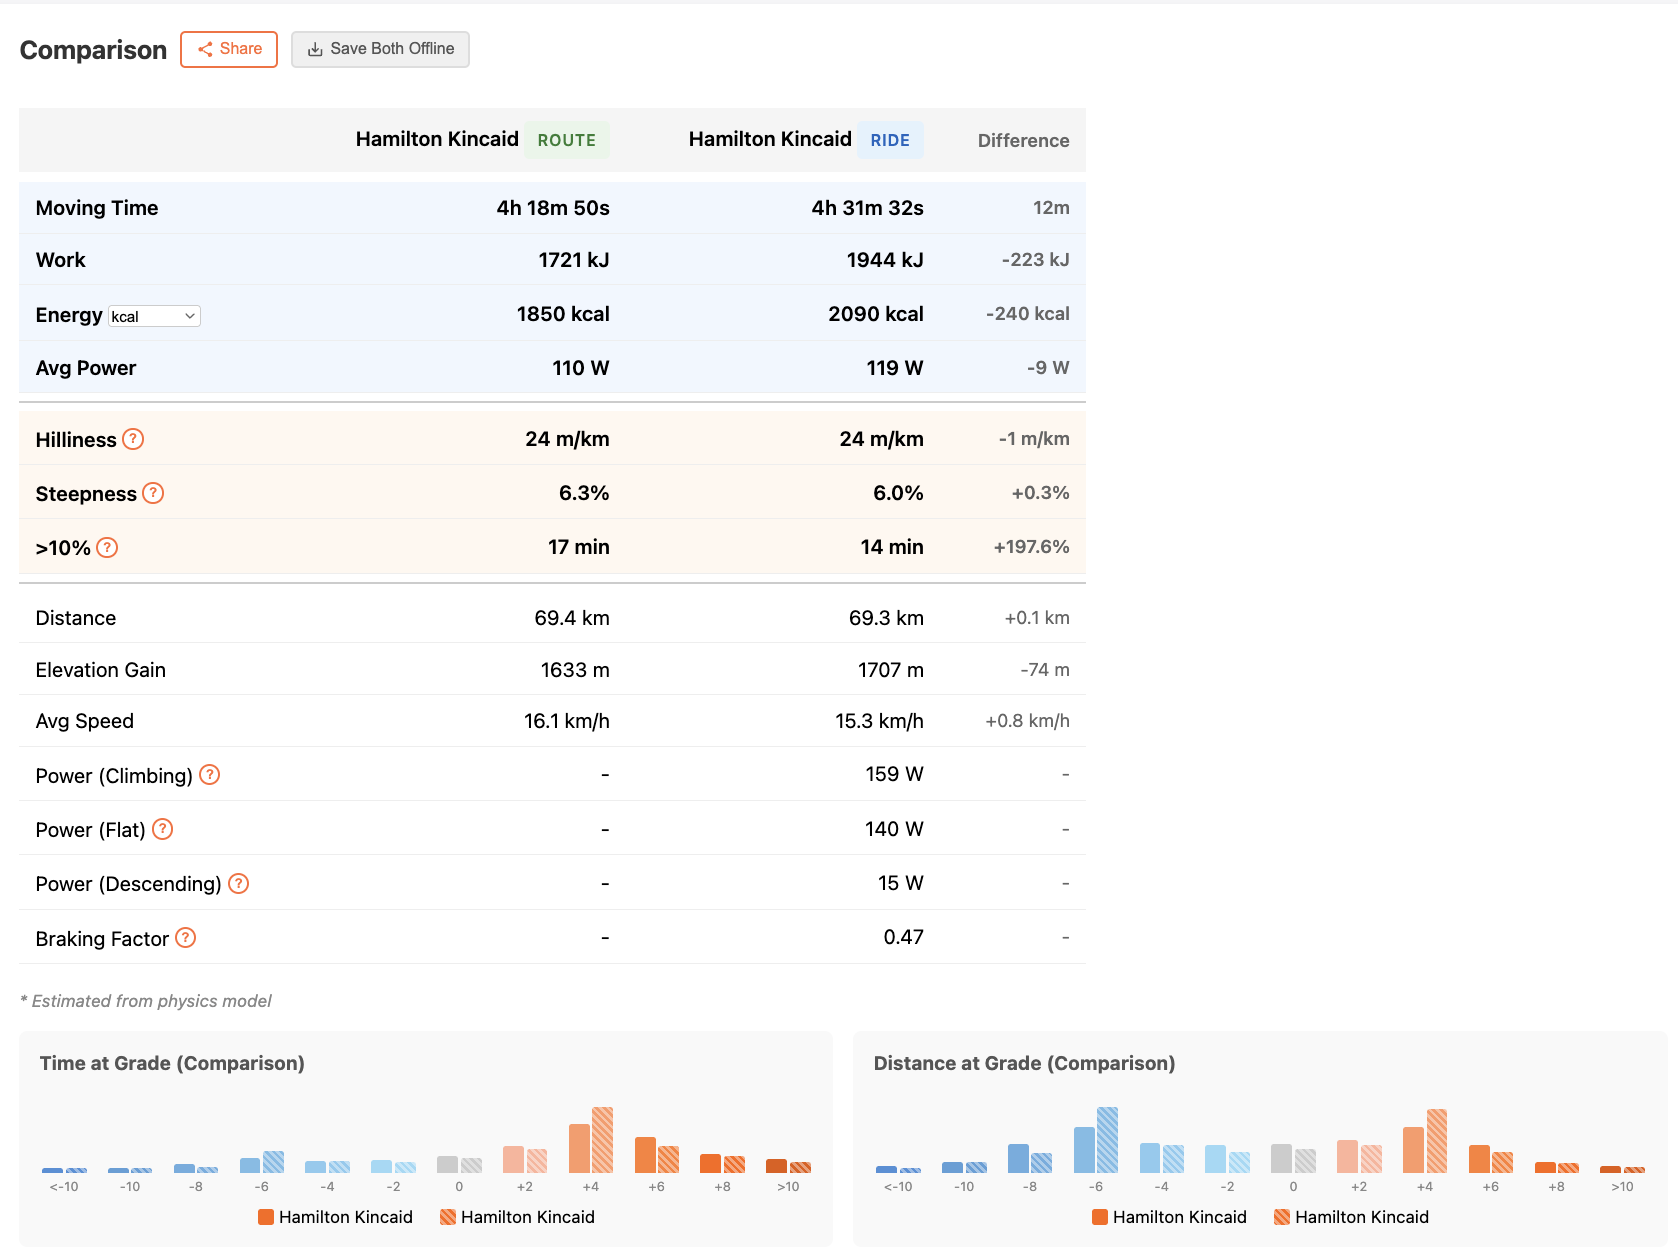Open the Hamilton Kincaid route name link
1678x1258 pixels.
[x=437, y=139]
